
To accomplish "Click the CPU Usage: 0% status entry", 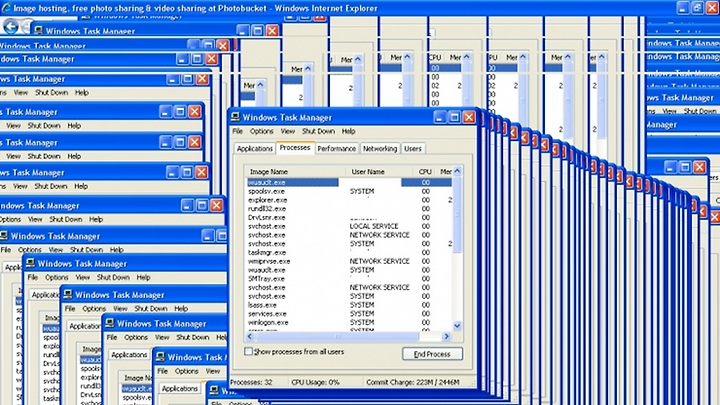I will coord(315,382).
